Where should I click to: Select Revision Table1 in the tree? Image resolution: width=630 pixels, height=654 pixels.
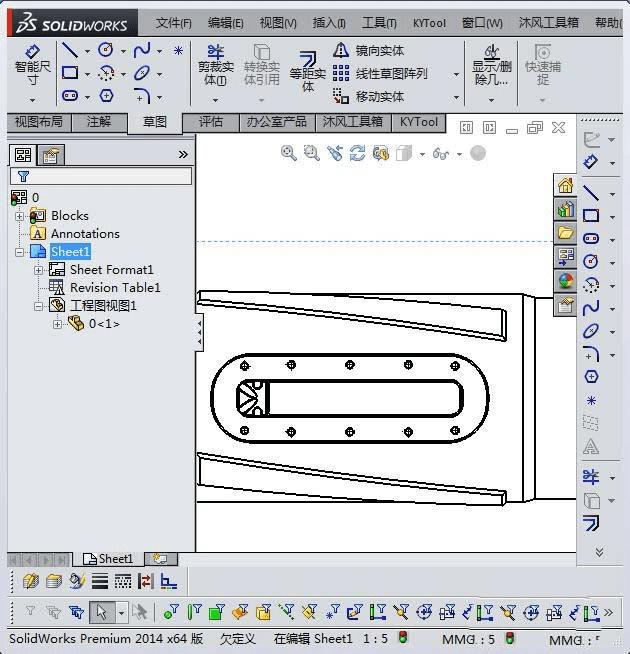115,288
